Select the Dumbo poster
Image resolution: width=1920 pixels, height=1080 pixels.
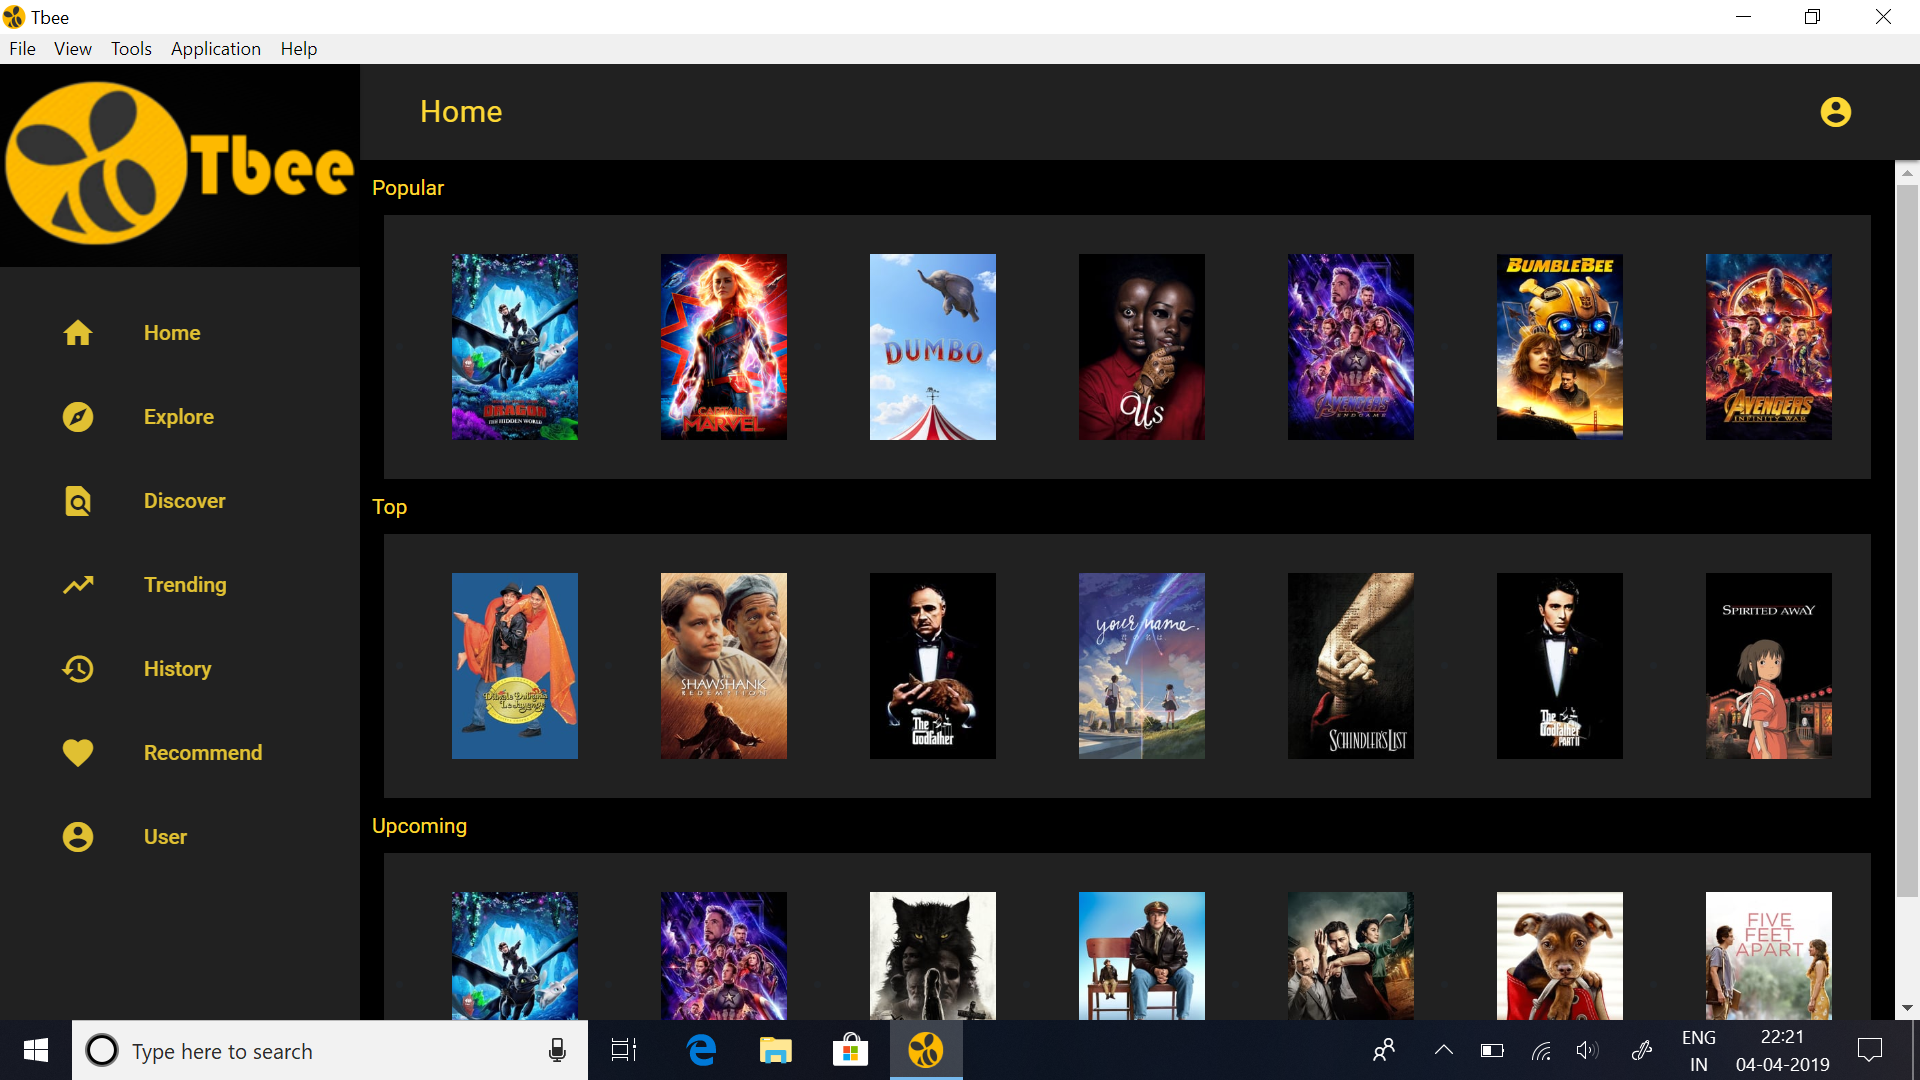(x=933, y=347)
